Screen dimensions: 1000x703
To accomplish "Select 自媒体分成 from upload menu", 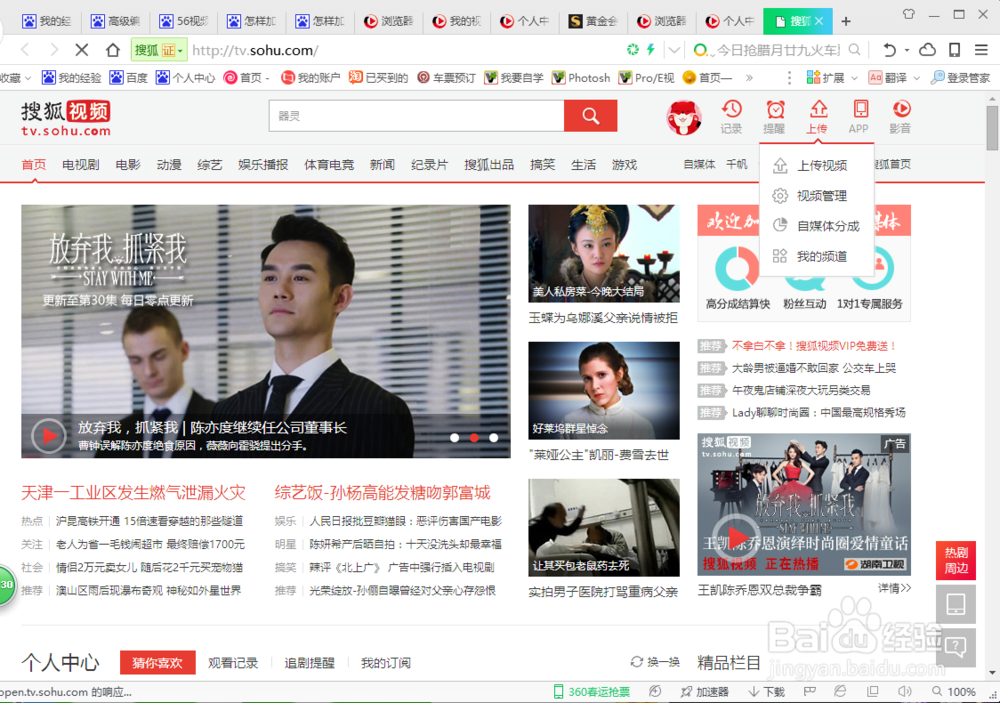I will click(817, 226).
